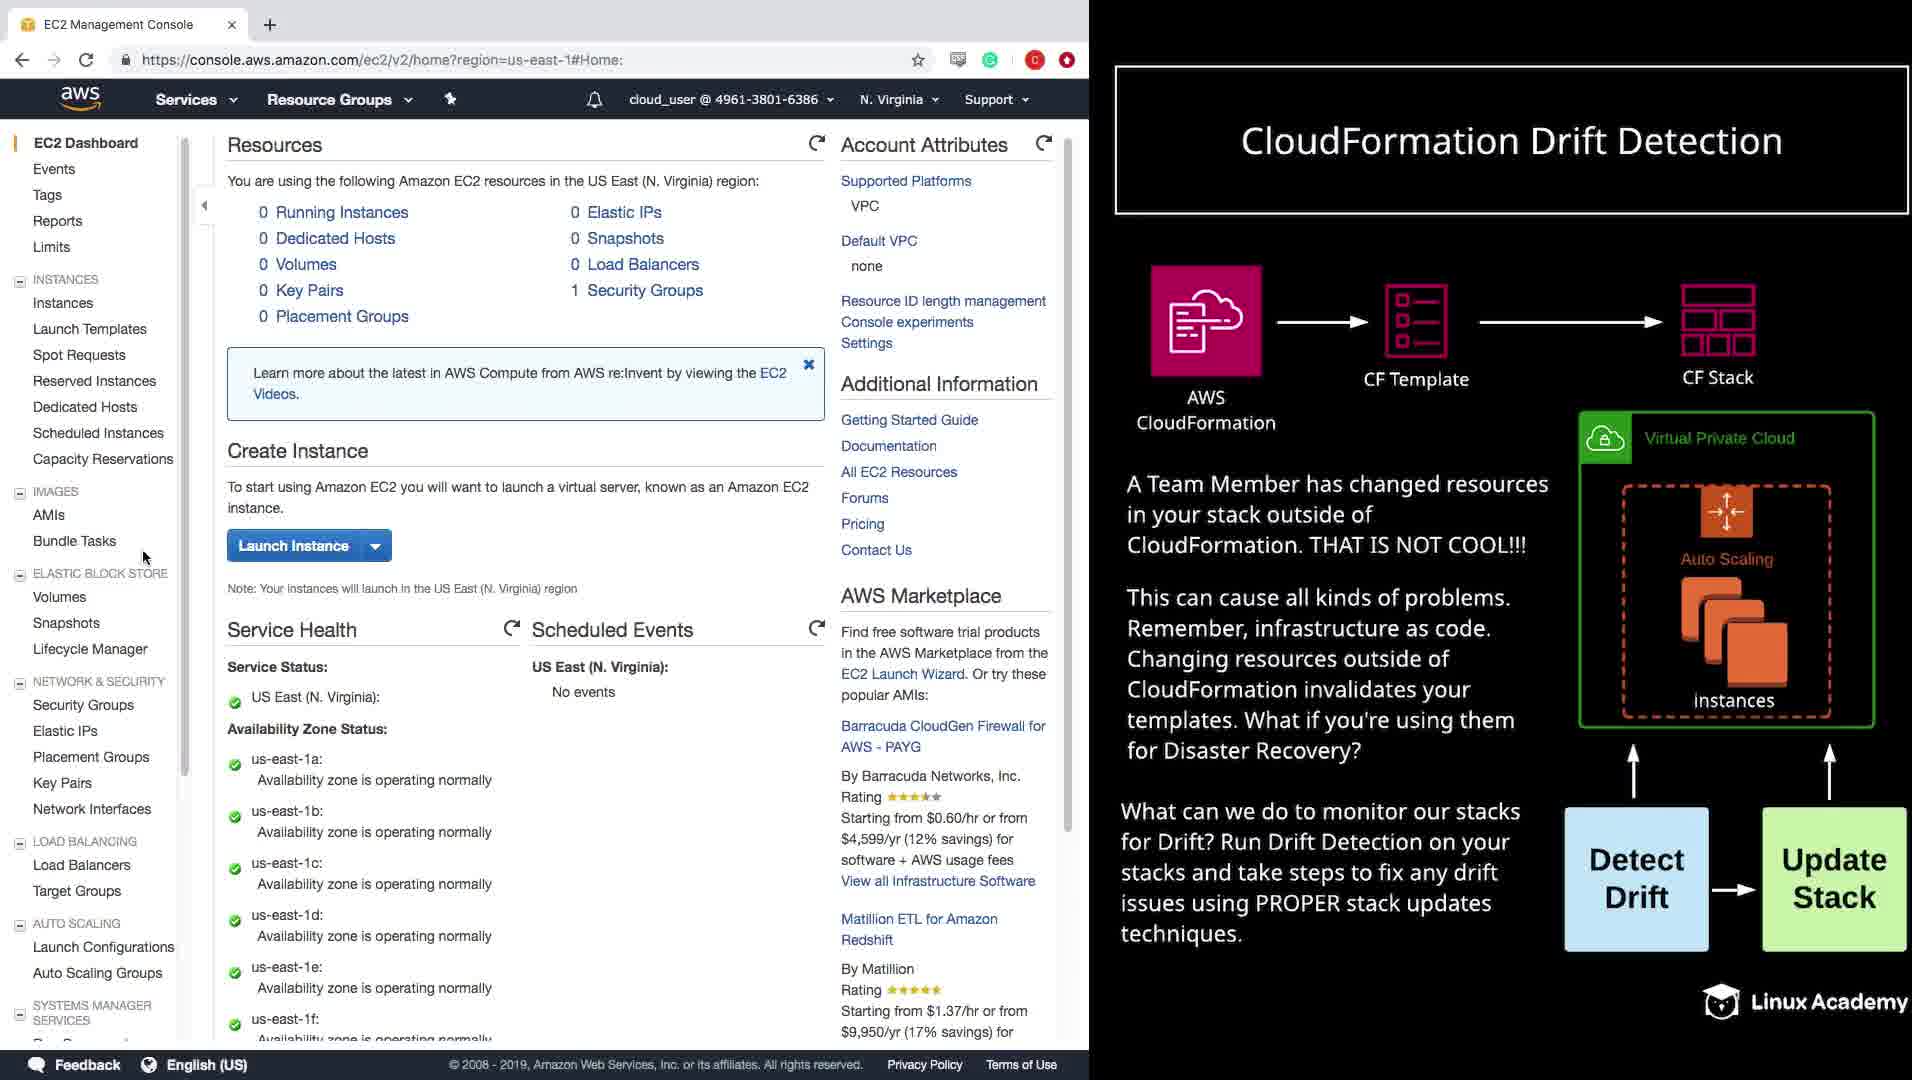Close the EC2 Management Console tab

(232, 25)
